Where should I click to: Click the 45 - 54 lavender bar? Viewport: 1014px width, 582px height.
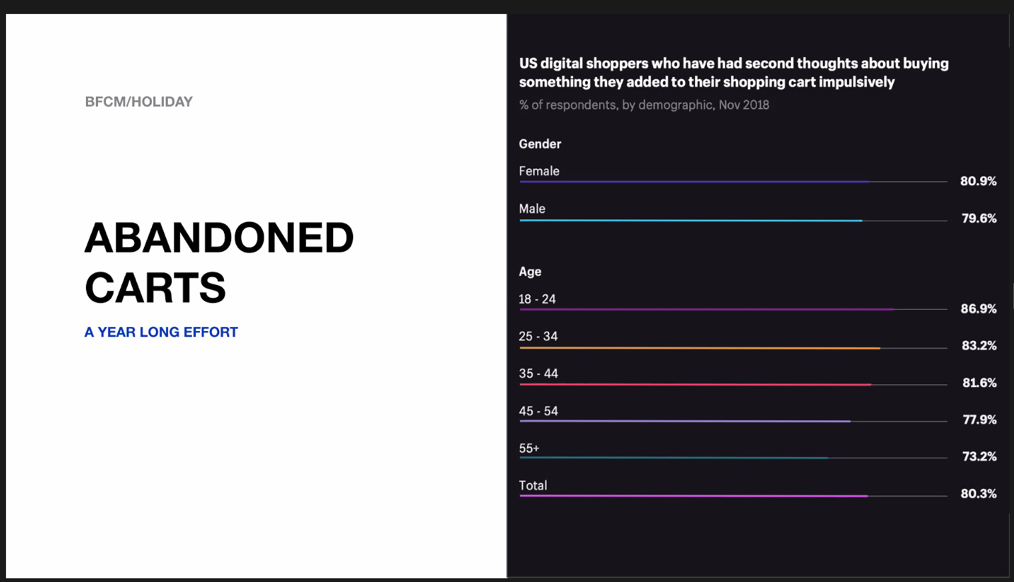pos(685,422)
